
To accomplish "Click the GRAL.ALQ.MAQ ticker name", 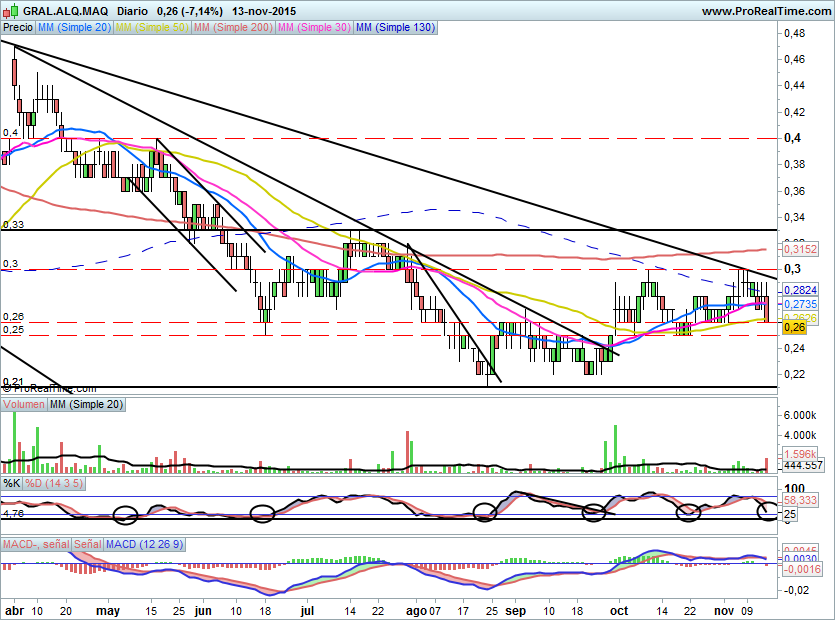I will pyautogui.click(x=66, y=11).
